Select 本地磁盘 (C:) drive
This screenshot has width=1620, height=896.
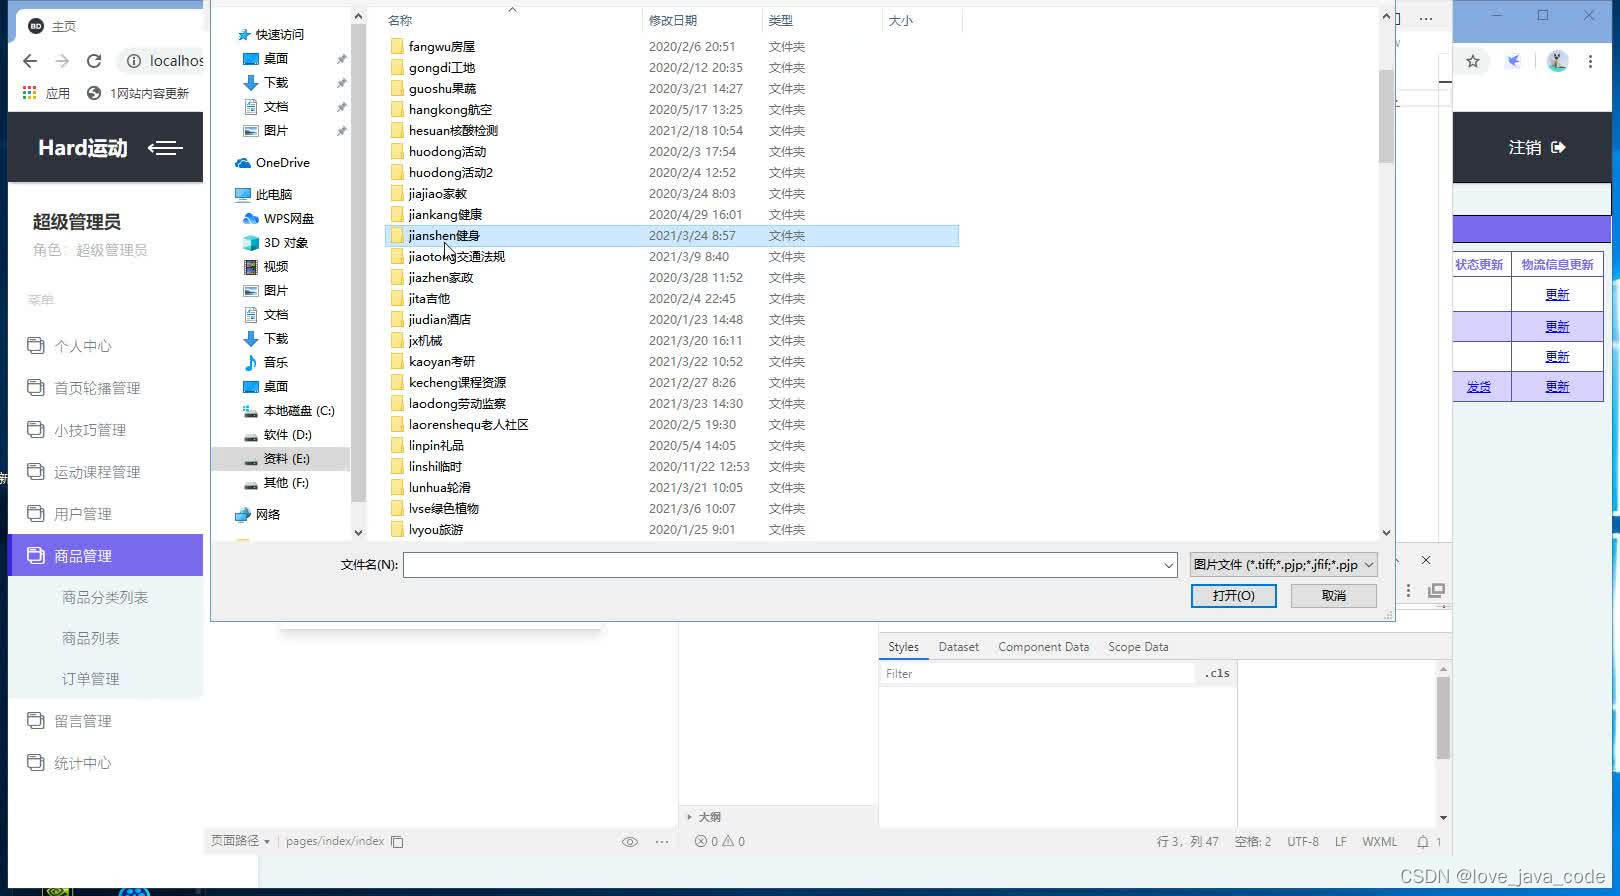[288, 411]
